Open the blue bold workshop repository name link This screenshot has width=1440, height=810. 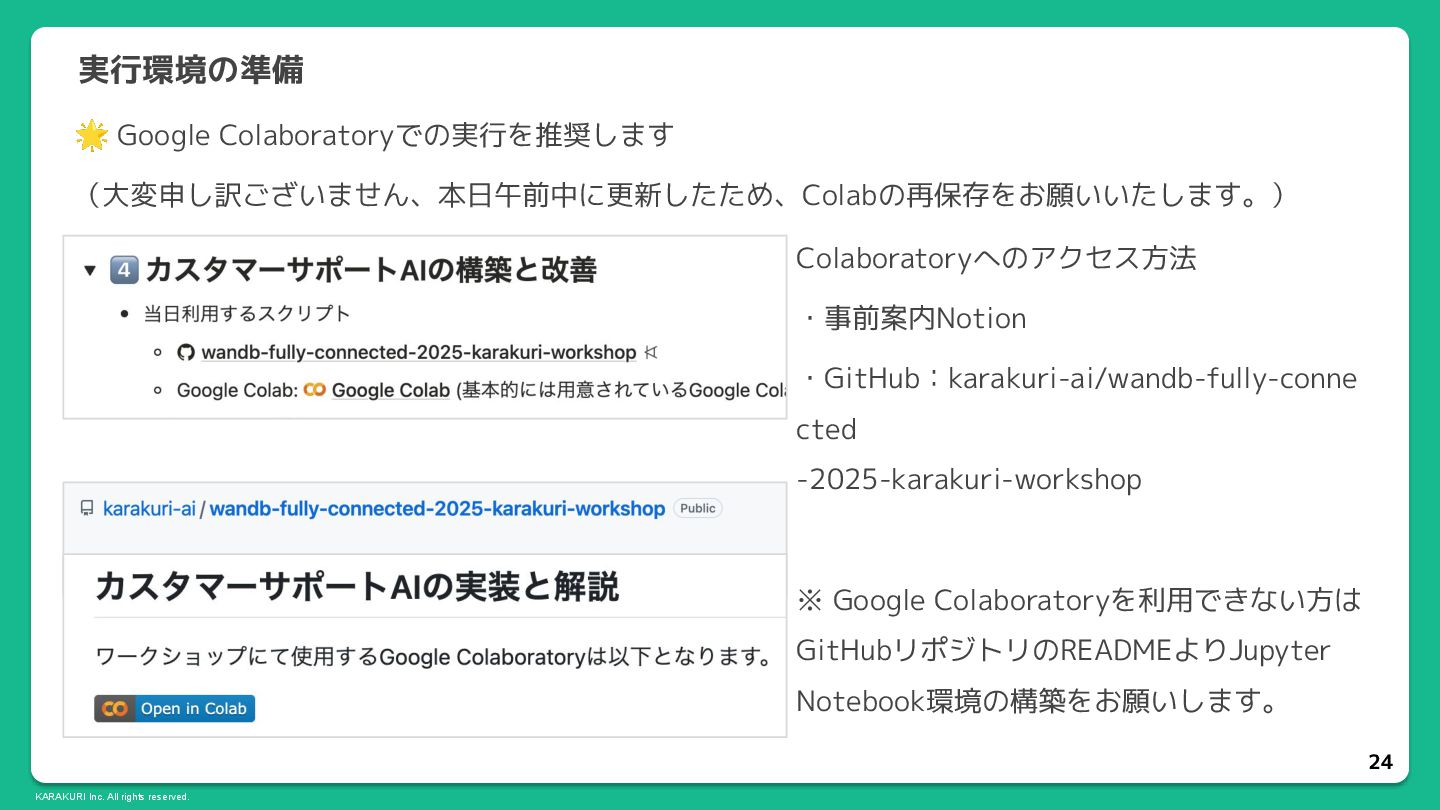point(437,508)
